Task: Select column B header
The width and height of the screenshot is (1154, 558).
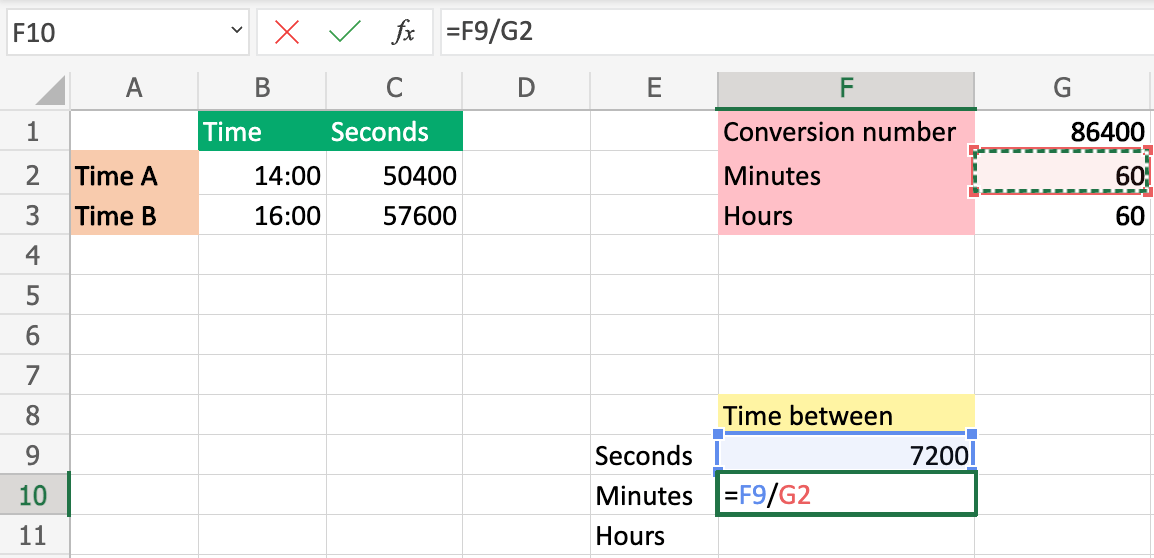Action: click(262, 88)
